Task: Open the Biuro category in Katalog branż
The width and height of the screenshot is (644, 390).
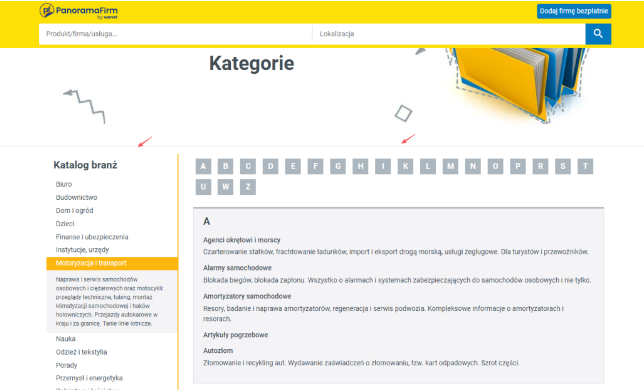Action: (64, 184)
